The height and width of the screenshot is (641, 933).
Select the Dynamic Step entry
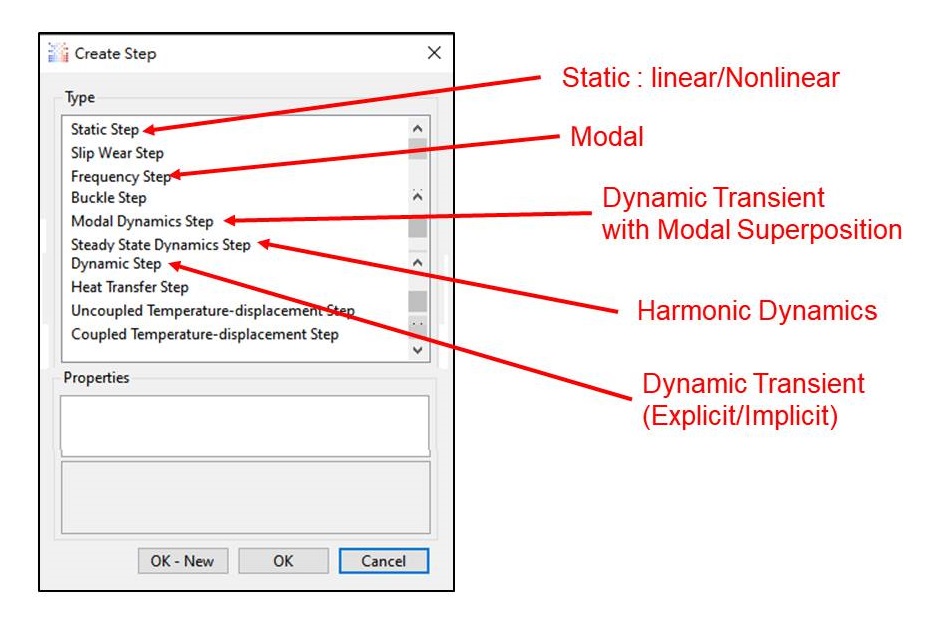(115, 264)
